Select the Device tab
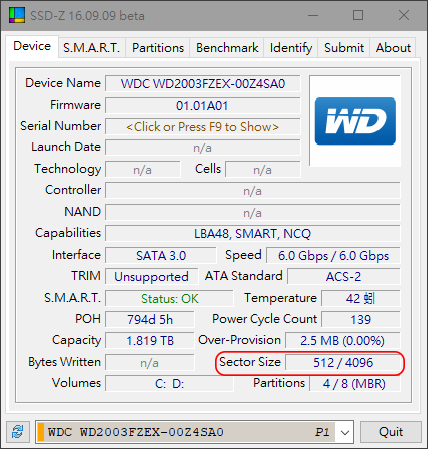The width and height of the screenshot is (428, 449). click(32, 46)
